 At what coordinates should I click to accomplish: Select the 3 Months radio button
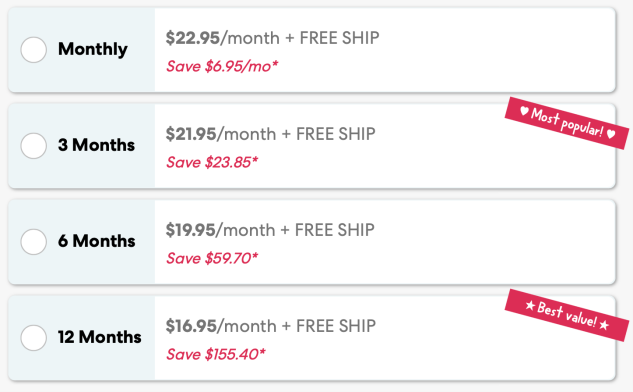click(34, 146)
